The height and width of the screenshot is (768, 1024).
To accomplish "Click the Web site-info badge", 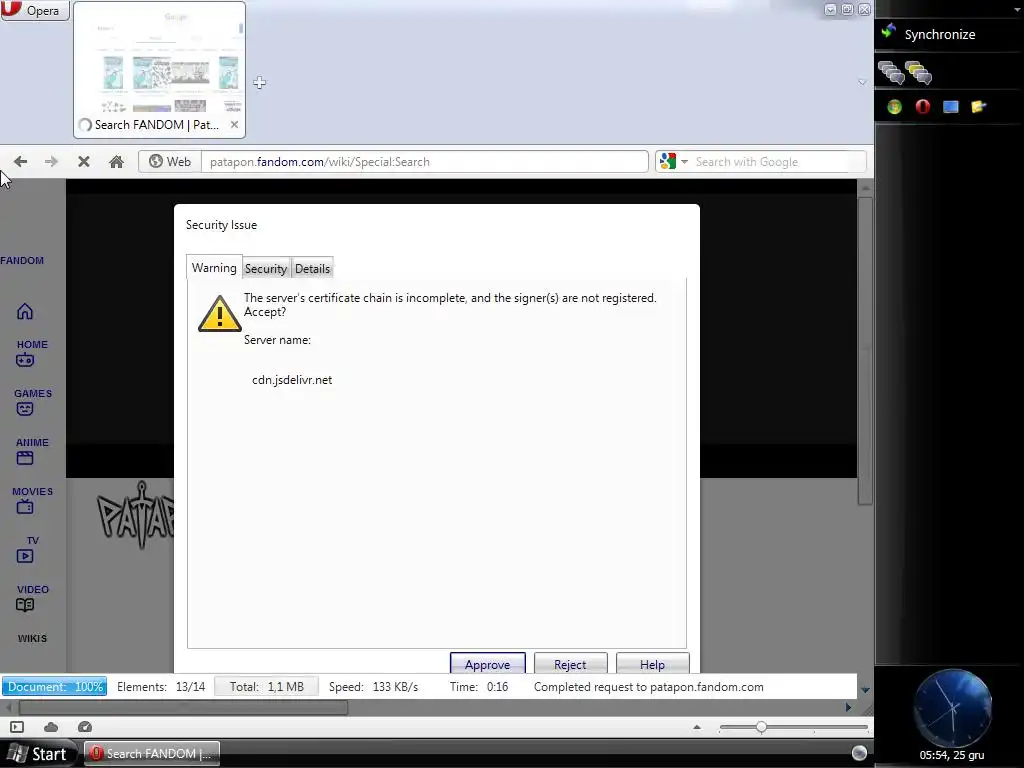I will point(170,161).
